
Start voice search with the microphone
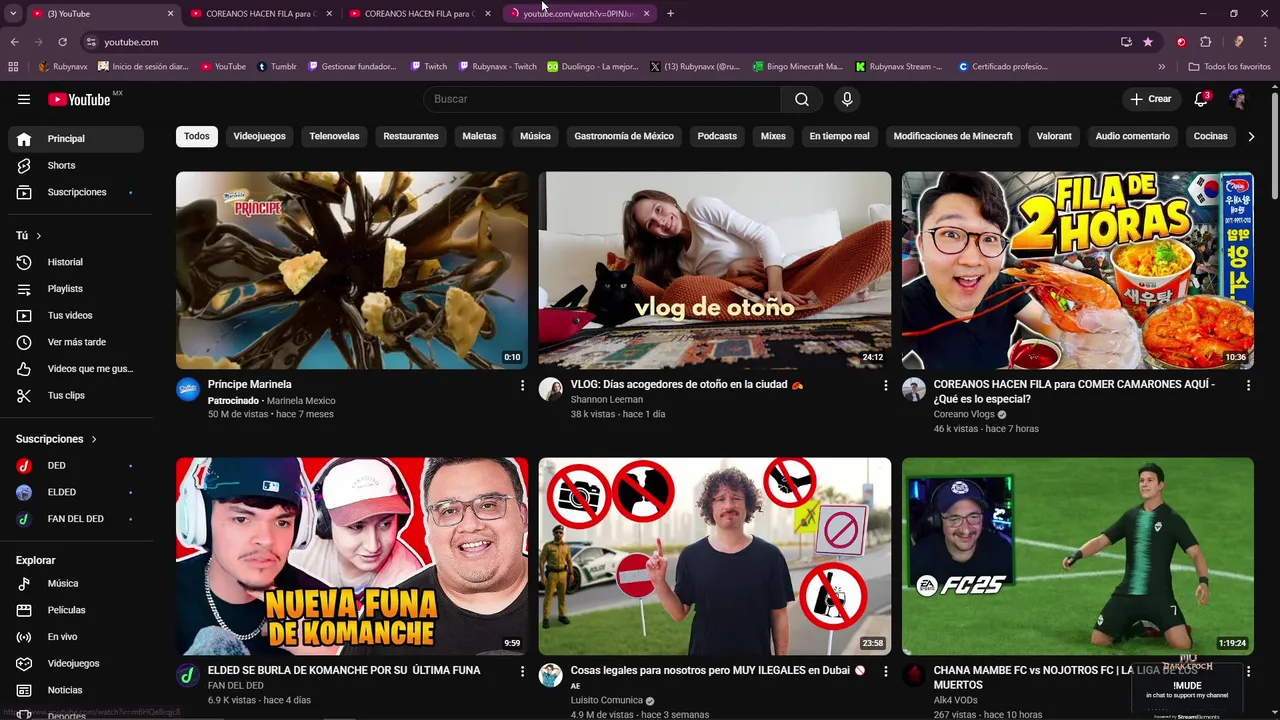pos(847,99)
